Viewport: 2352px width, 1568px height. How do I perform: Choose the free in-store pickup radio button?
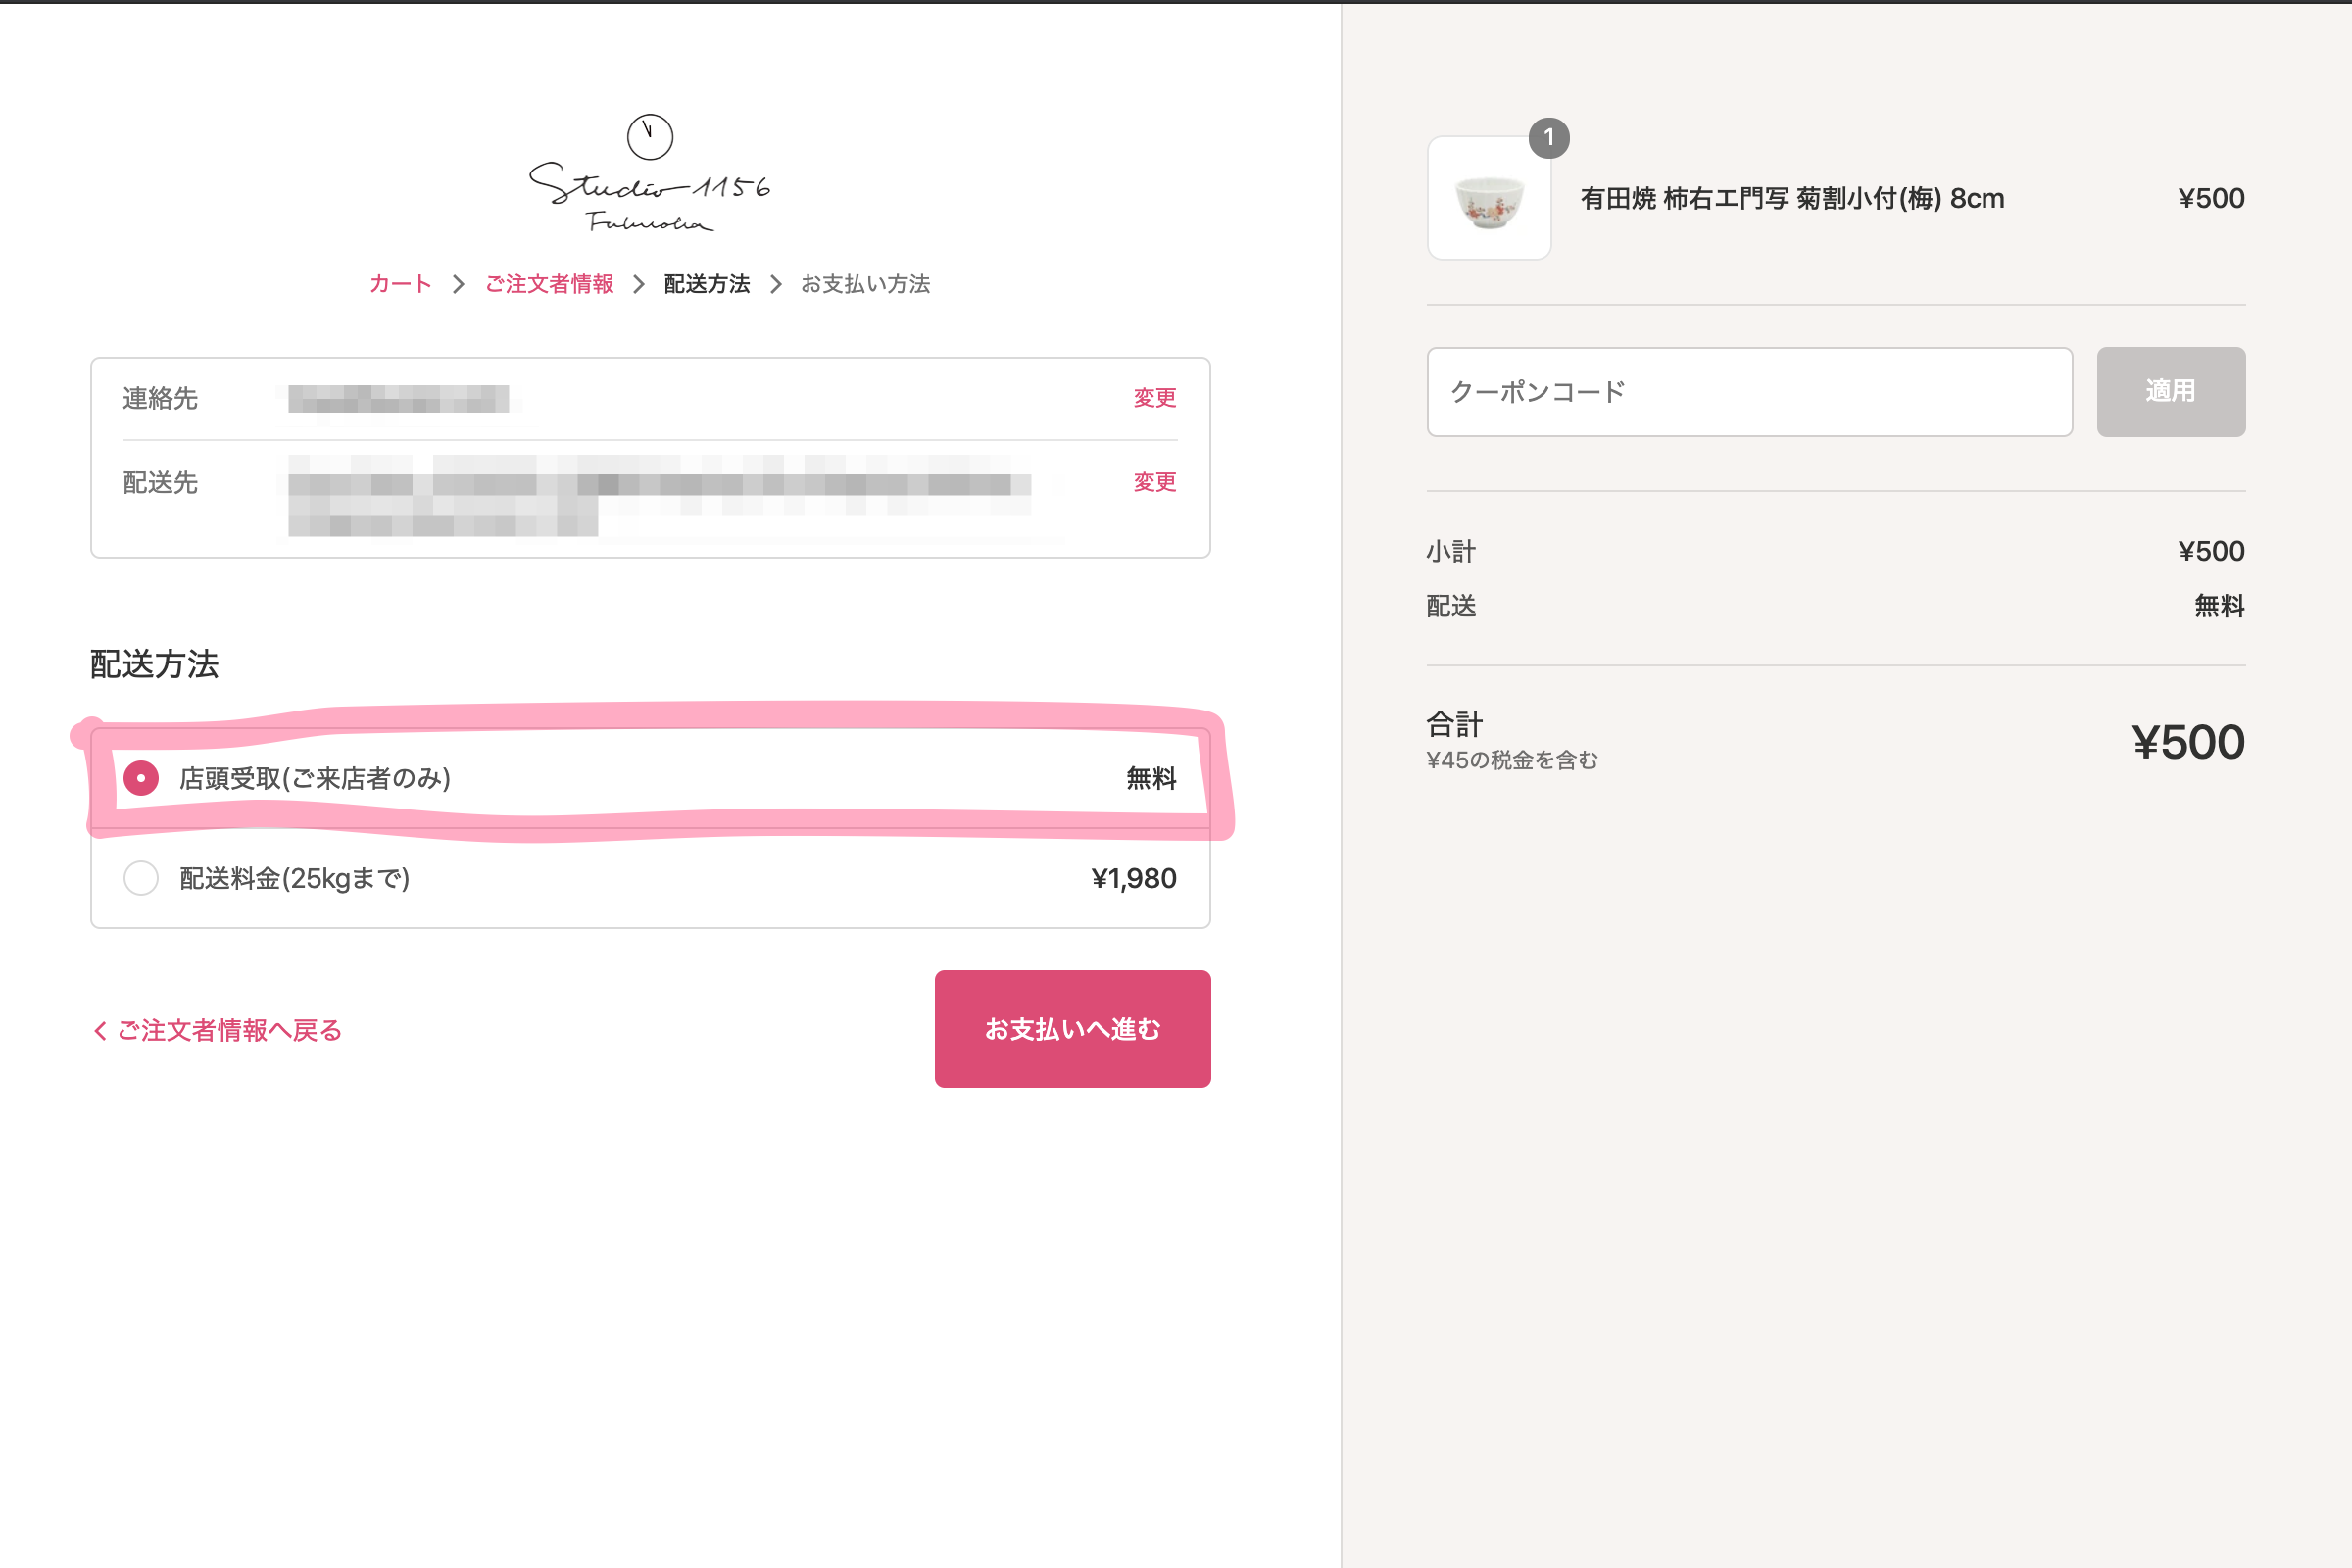(x=141, y=778)
